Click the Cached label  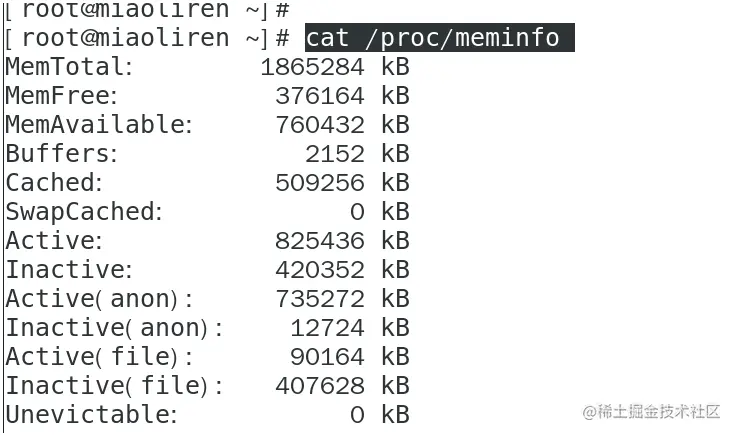point(54,183)
